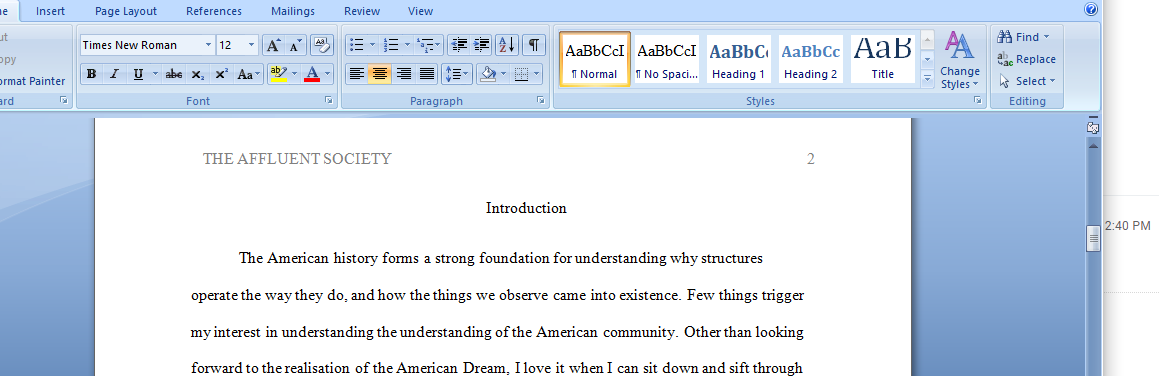
Task: Decrease paragraph indent
Action: 458,45
